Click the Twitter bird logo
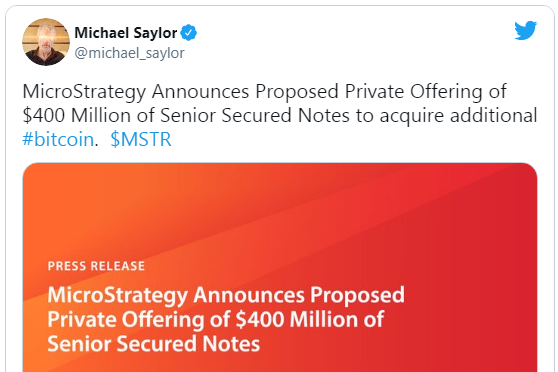Image resolution: width=558 pixels, height=372 pixels. [x=525, y=30]
